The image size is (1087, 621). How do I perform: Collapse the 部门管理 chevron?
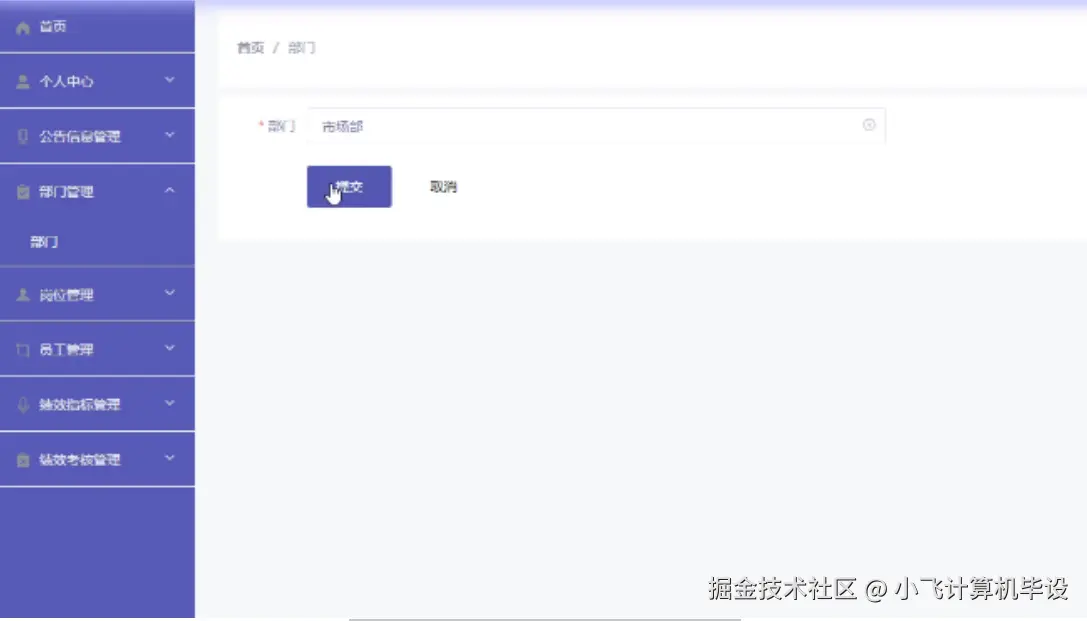tap(169, 190)
